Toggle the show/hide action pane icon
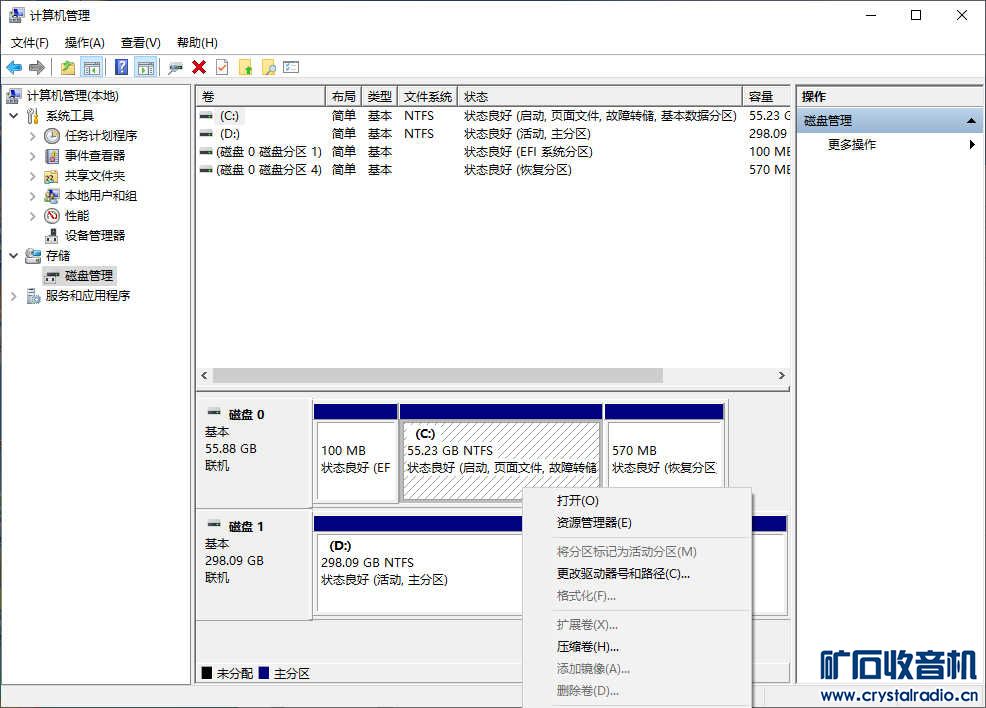986x708 pixels. [146, 67]
